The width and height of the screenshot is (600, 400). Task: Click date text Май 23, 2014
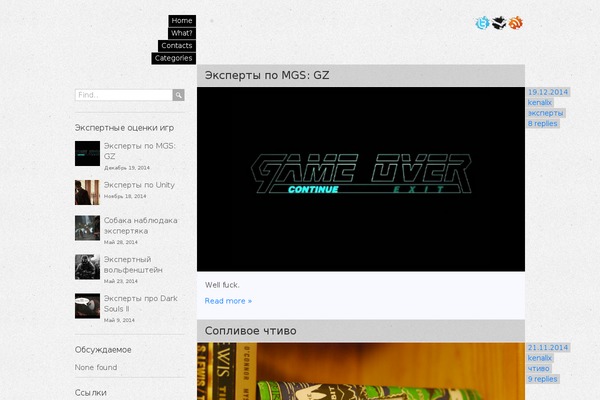click(x=121, y=281)
